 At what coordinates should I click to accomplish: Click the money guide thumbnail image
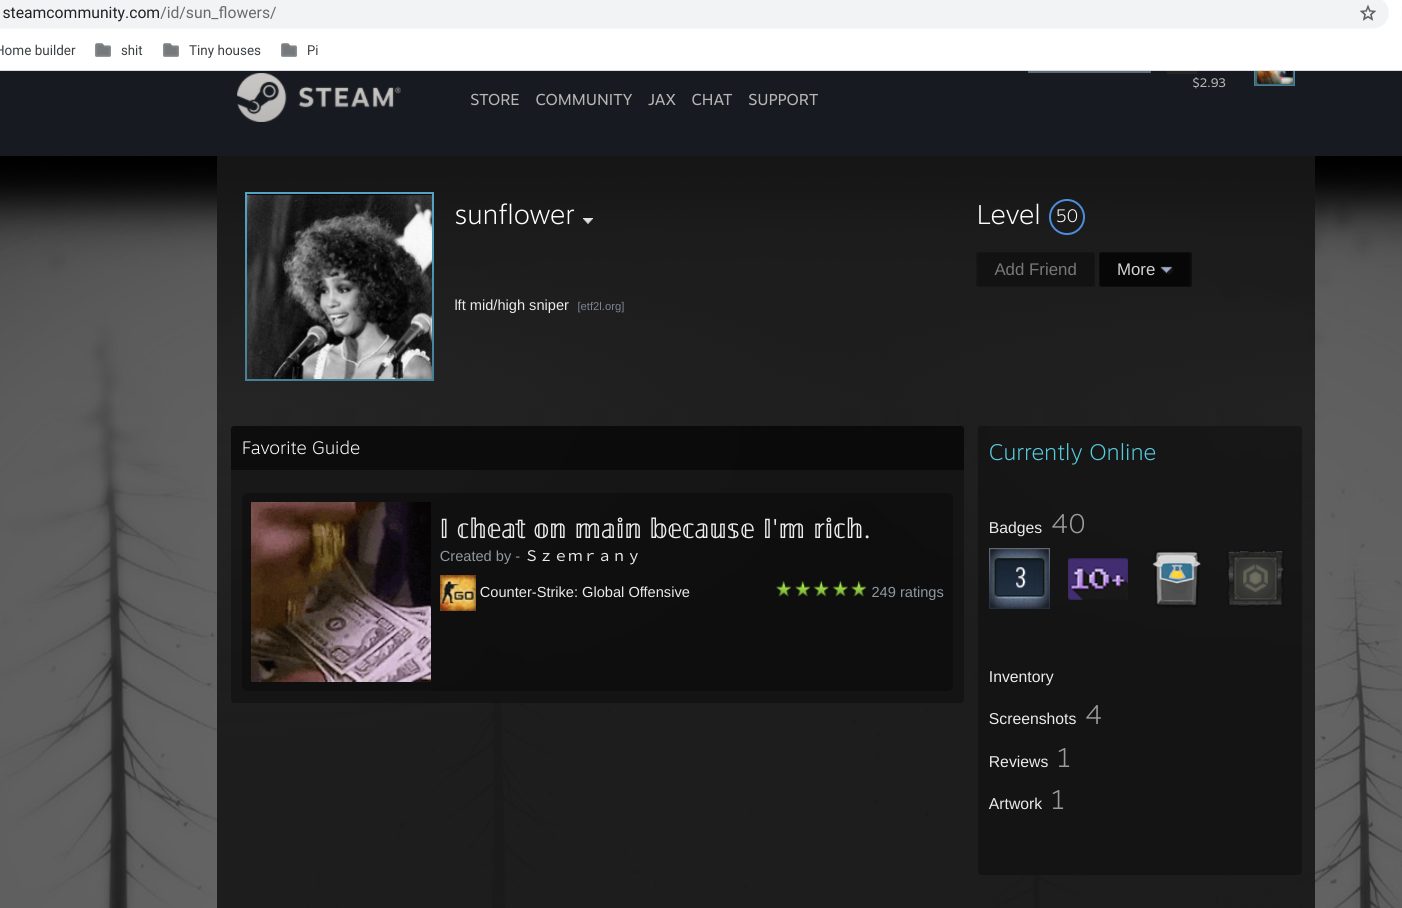(341, 592)
